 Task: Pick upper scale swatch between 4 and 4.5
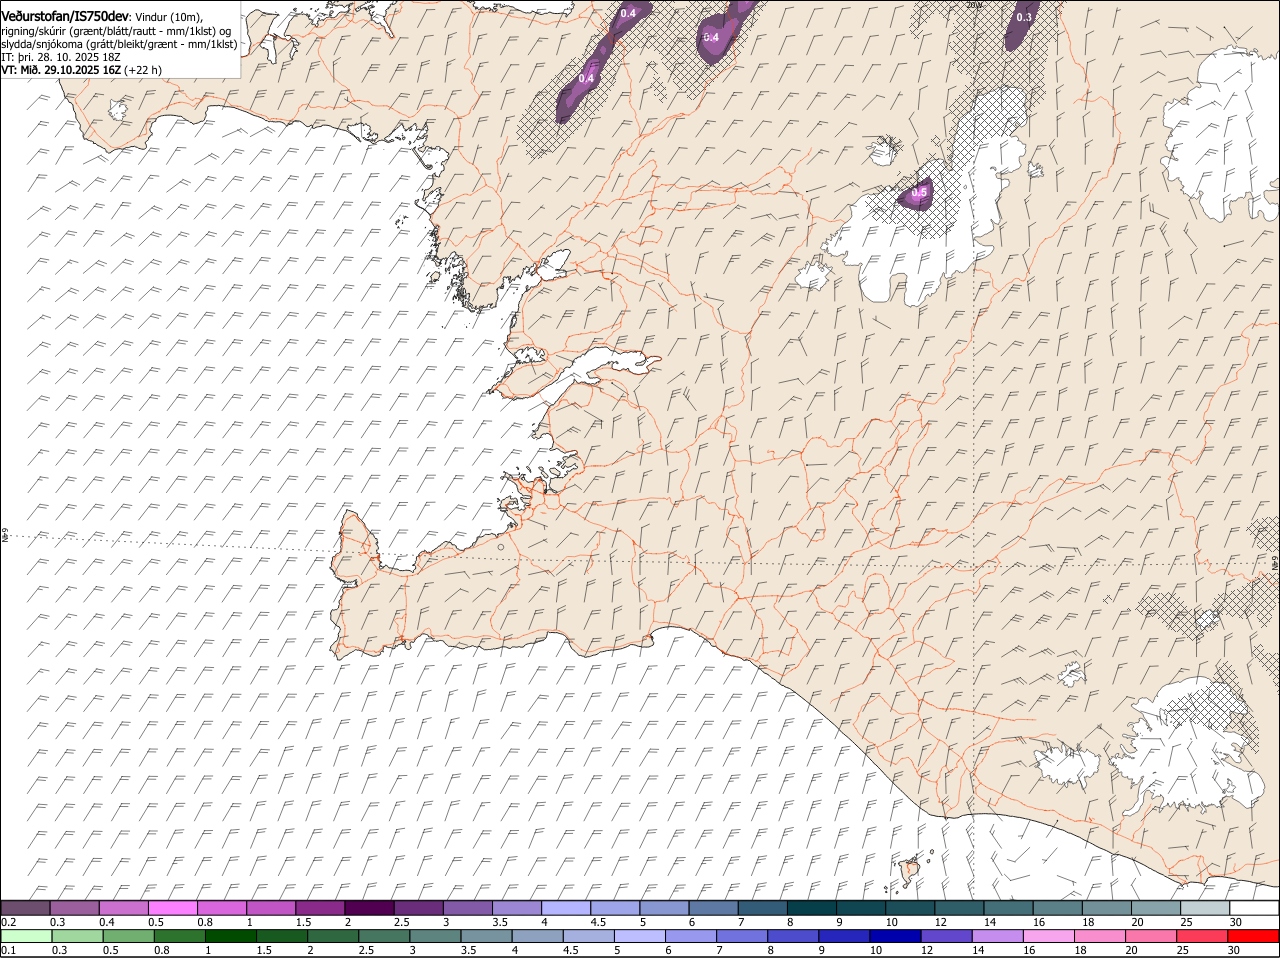click(x=566, y=908)
